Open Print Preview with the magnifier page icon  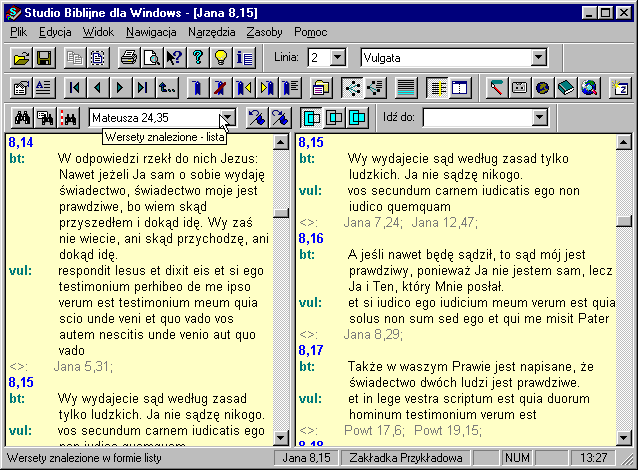152,58
